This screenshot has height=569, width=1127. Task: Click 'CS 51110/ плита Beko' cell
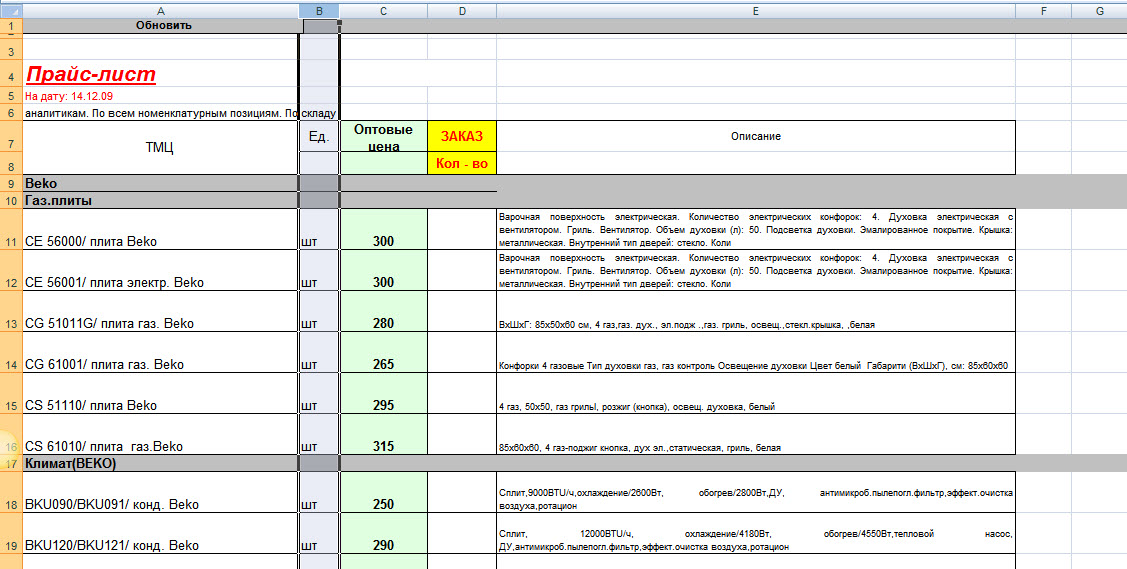160,393
